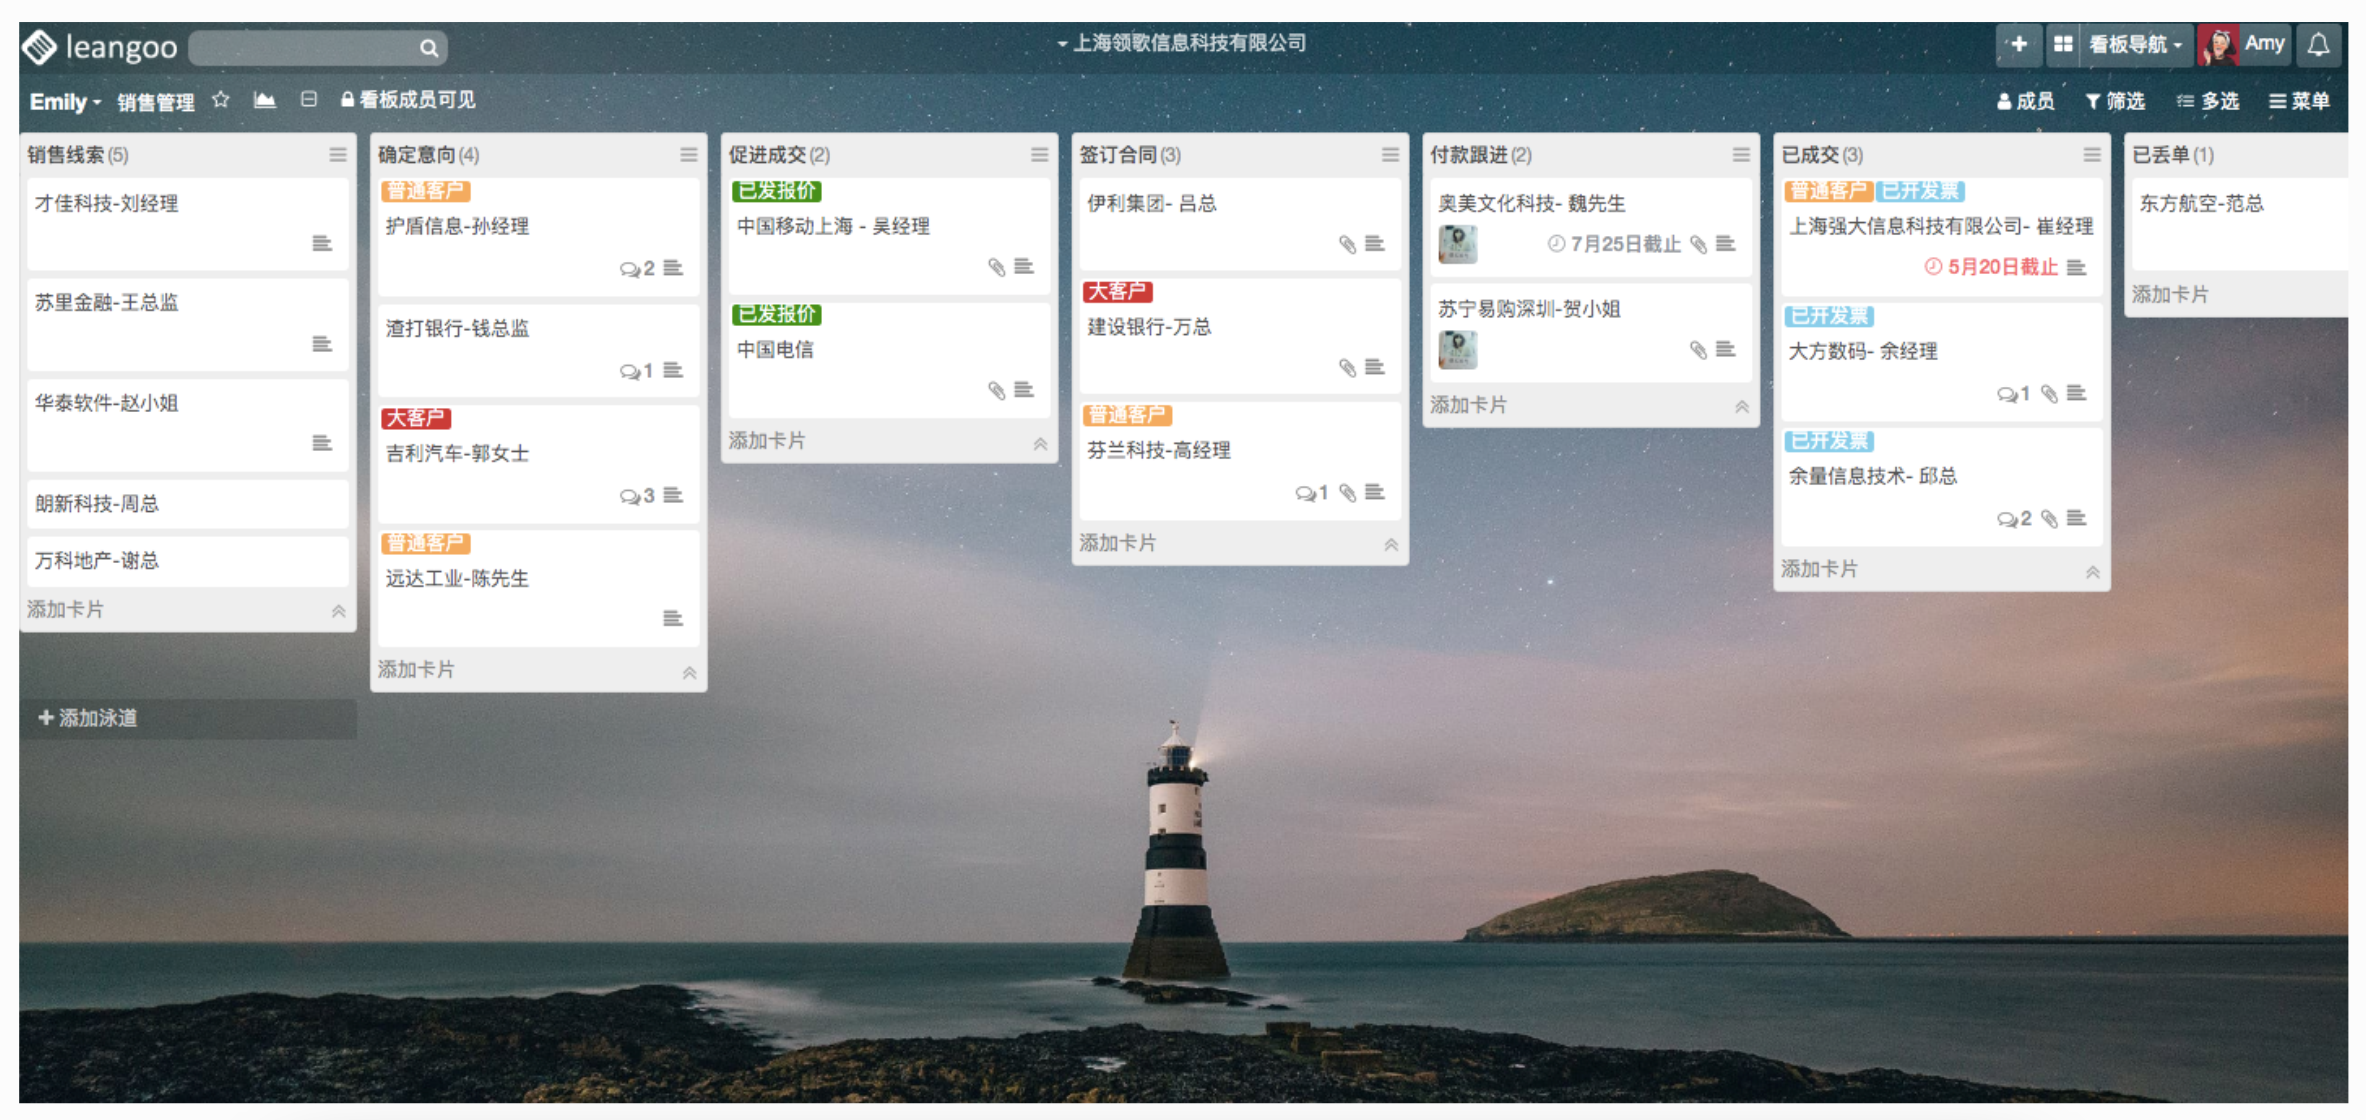Viewport: 2366px width, 1120px height.
Task: Open the board statistics chart icon
Action: click(264, 100)
